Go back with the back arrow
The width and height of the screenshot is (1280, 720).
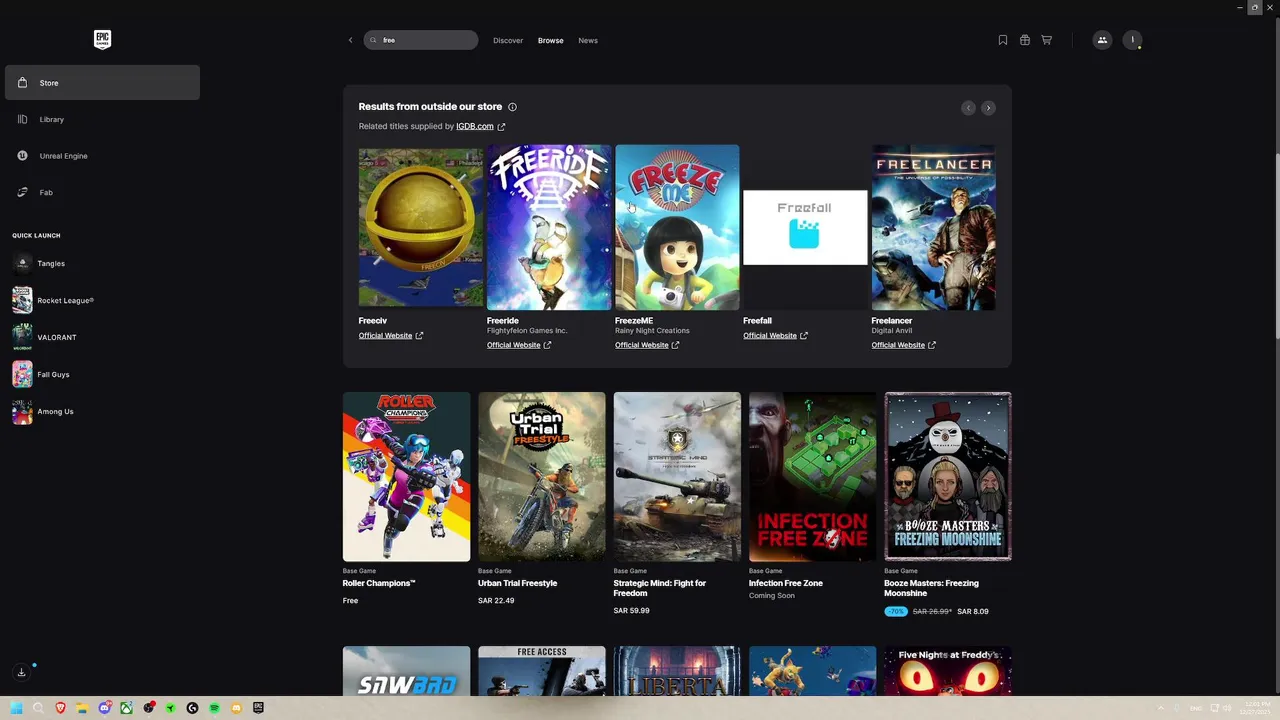click(x=350, y=40)
